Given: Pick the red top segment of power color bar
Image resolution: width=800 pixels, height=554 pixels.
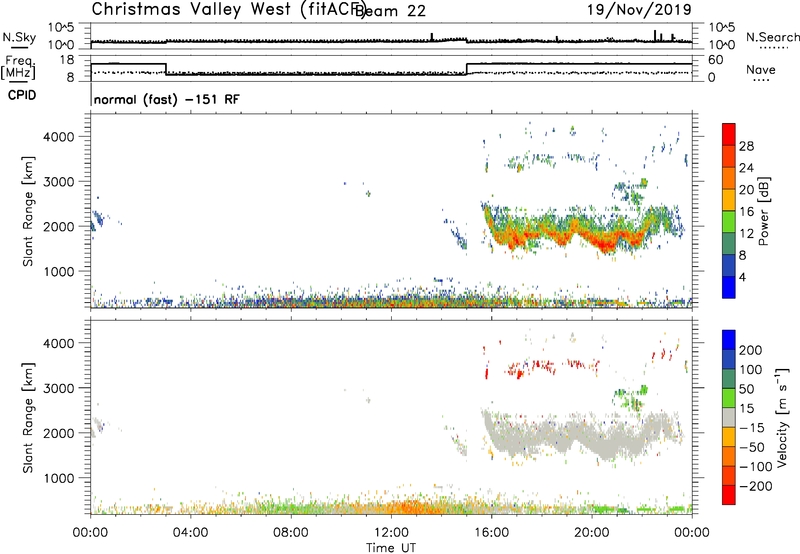Looking at the screenshot, I should click(x=729, y=134).
